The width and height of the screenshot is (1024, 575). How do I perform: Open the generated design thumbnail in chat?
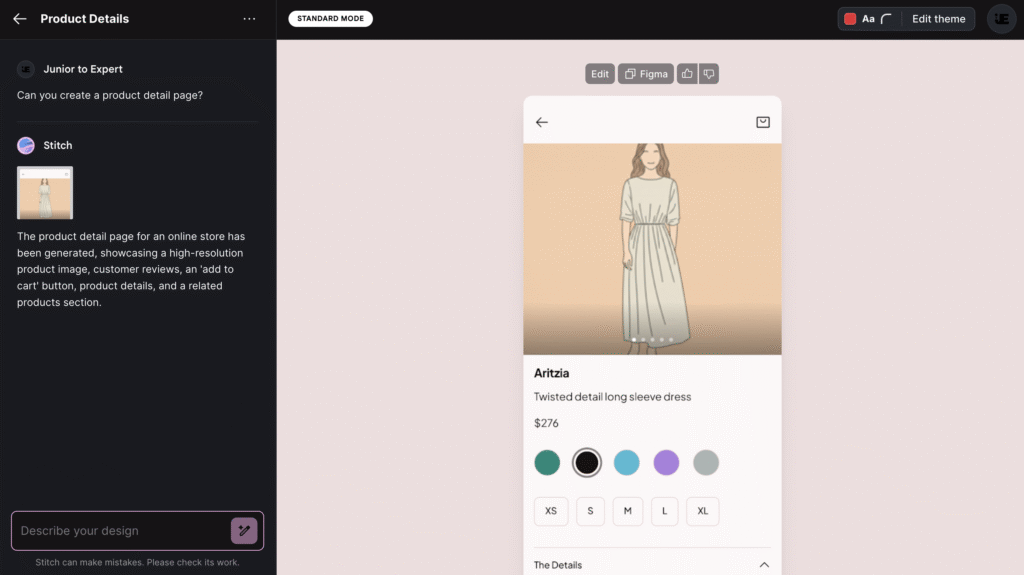tap(45, 193)
